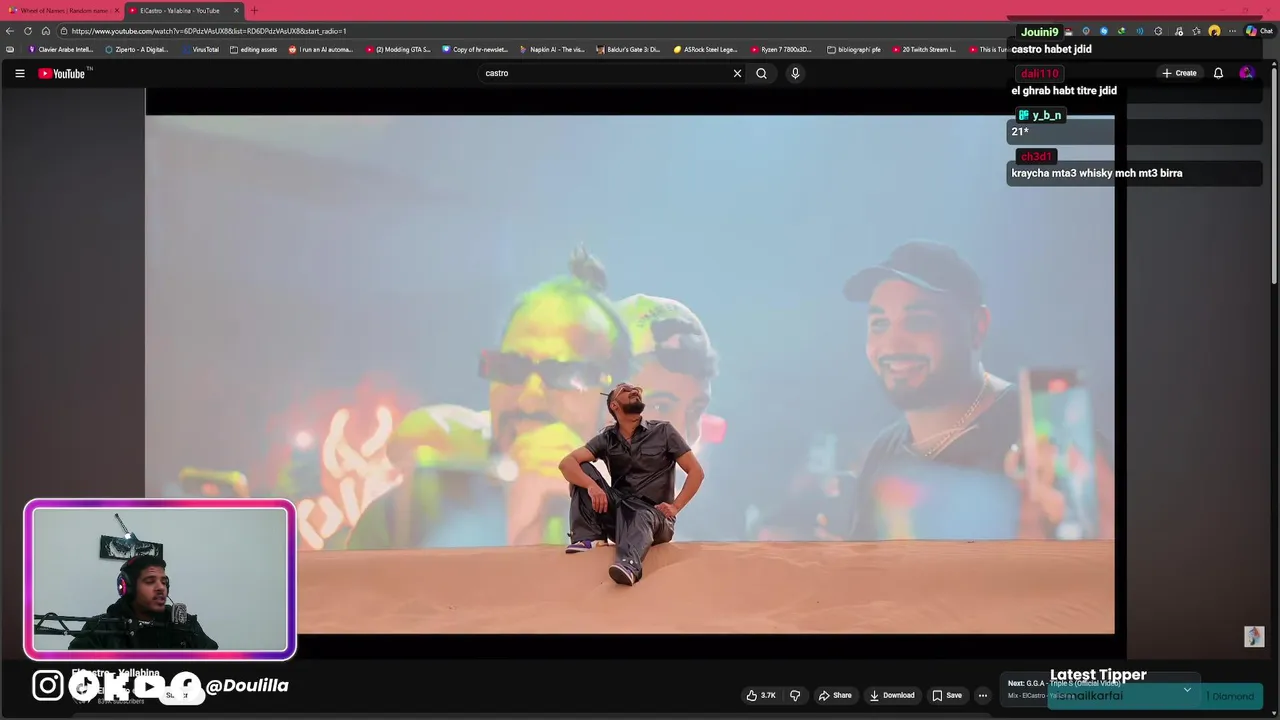Open favorites star icon in browser toolbar
This screenshot has width=1280, height=720.
(1196, 31)
